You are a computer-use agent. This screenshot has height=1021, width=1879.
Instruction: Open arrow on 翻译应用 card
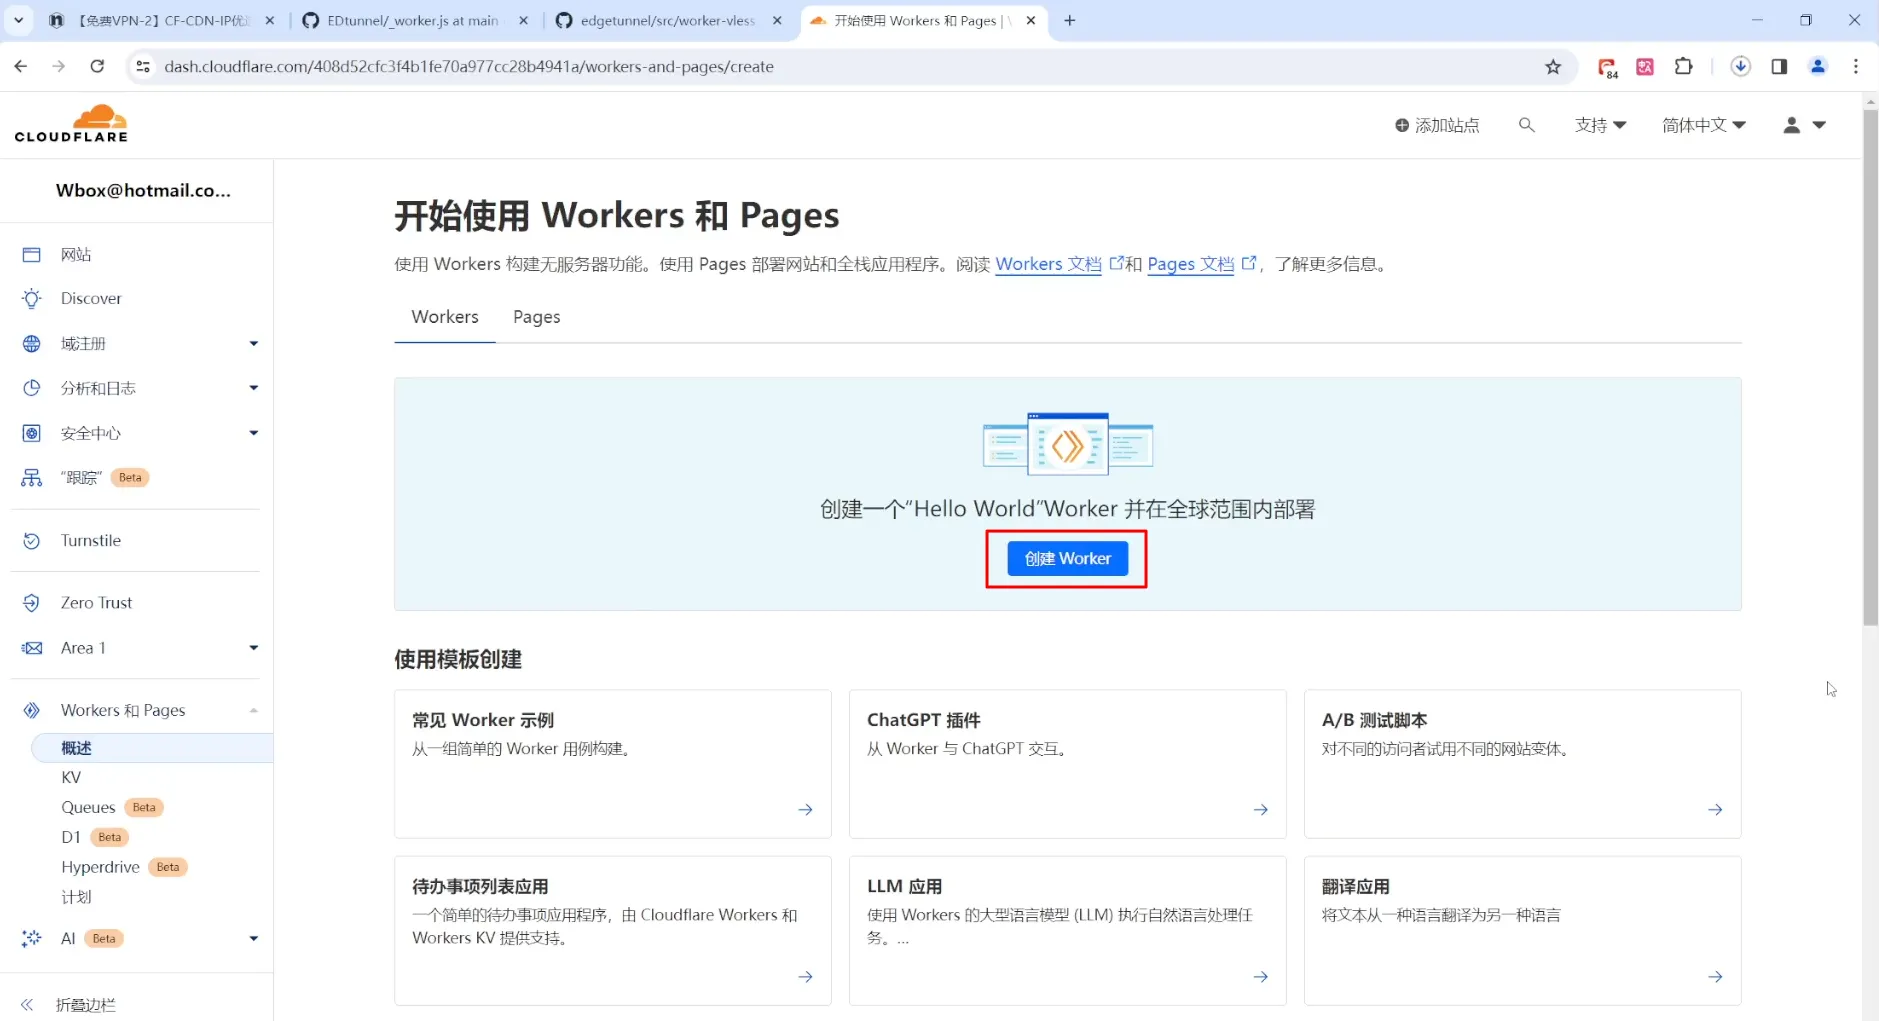coord(1715,977)
